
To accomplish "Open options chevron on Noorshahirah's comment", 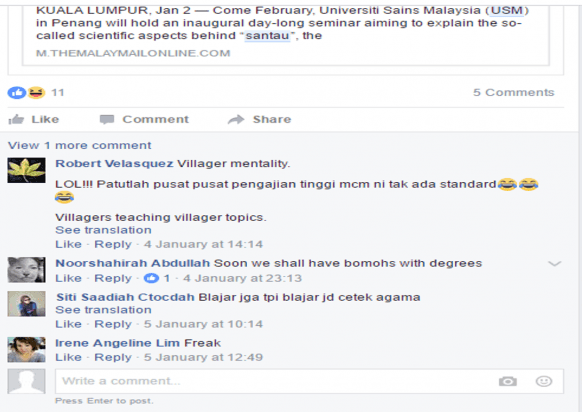I will [x=555, y=264].
